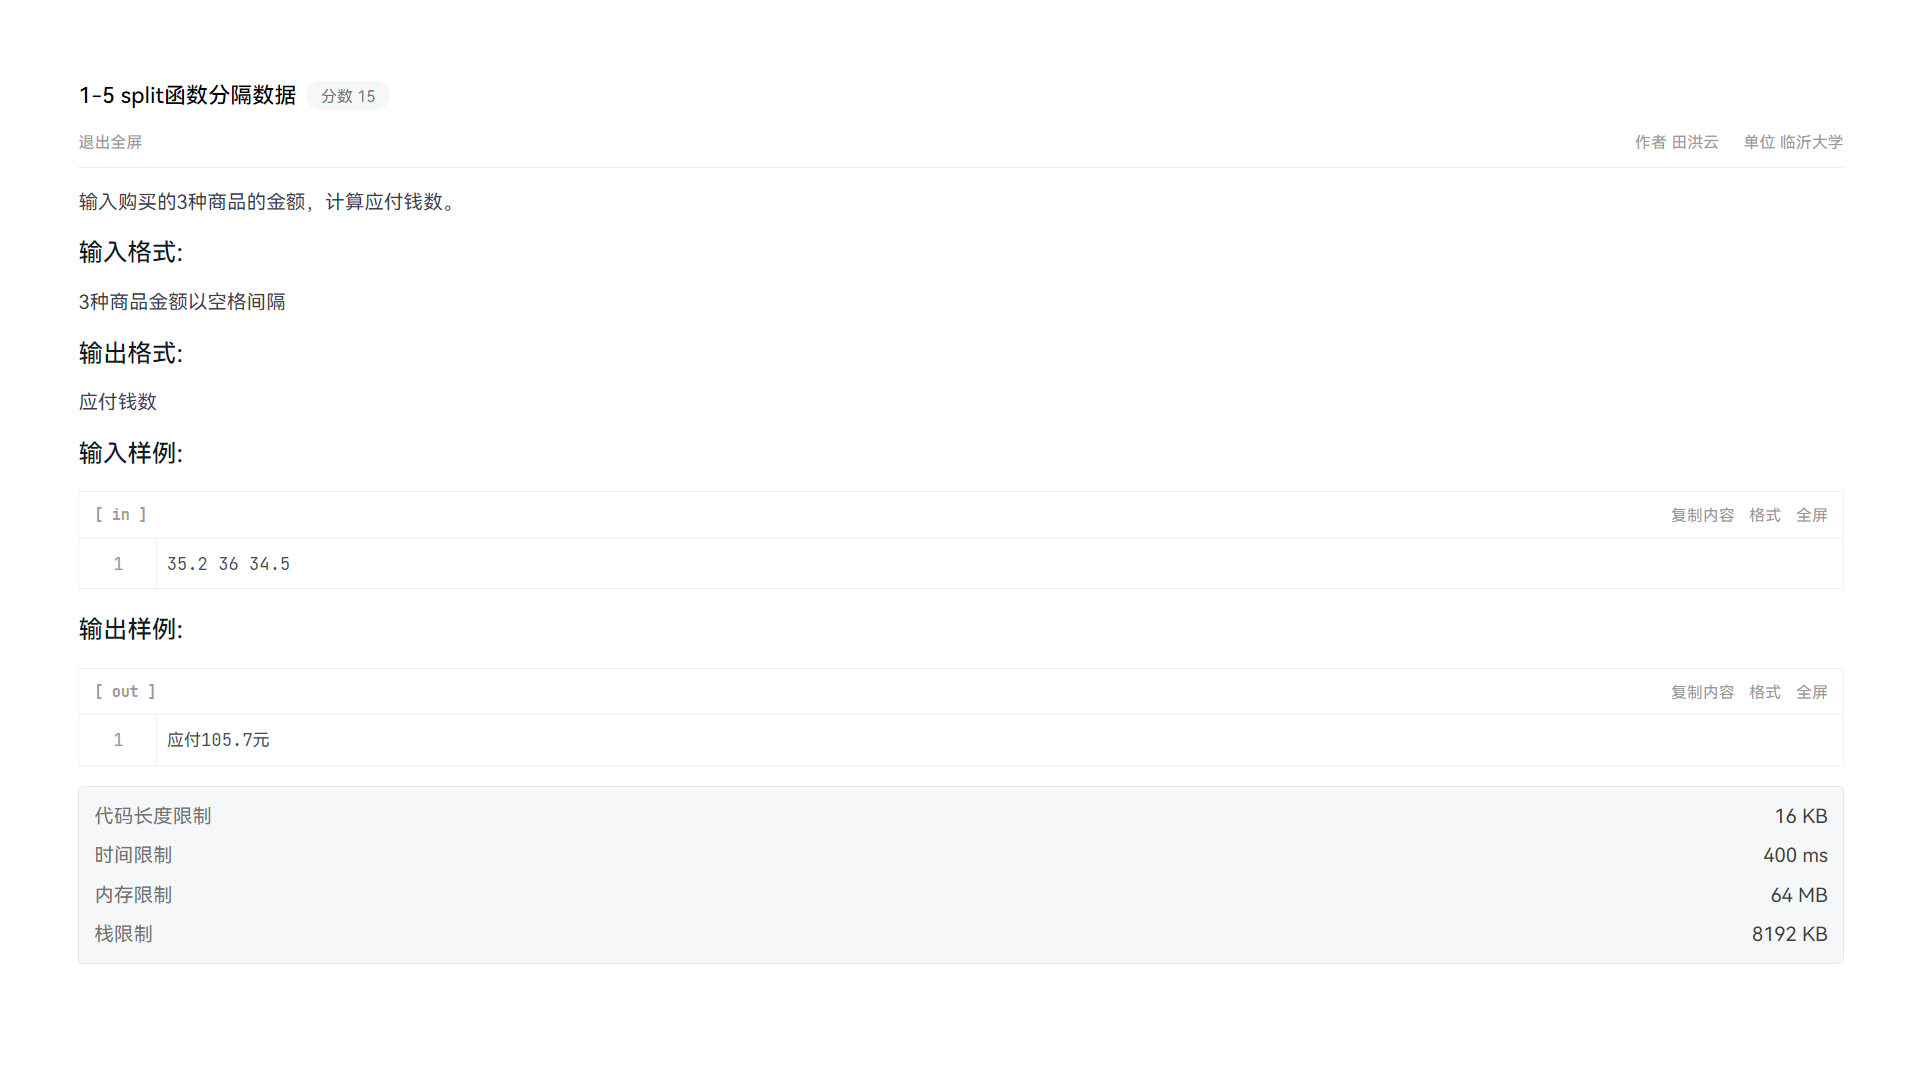The image size is (1920, 1080).
Task: Click the output sample line 应付105.7元
Action: 218,740
